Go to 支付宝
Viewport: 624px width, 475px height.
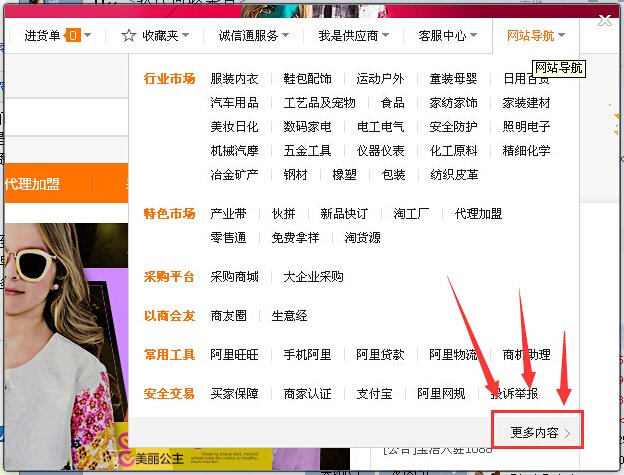(374, 394)
